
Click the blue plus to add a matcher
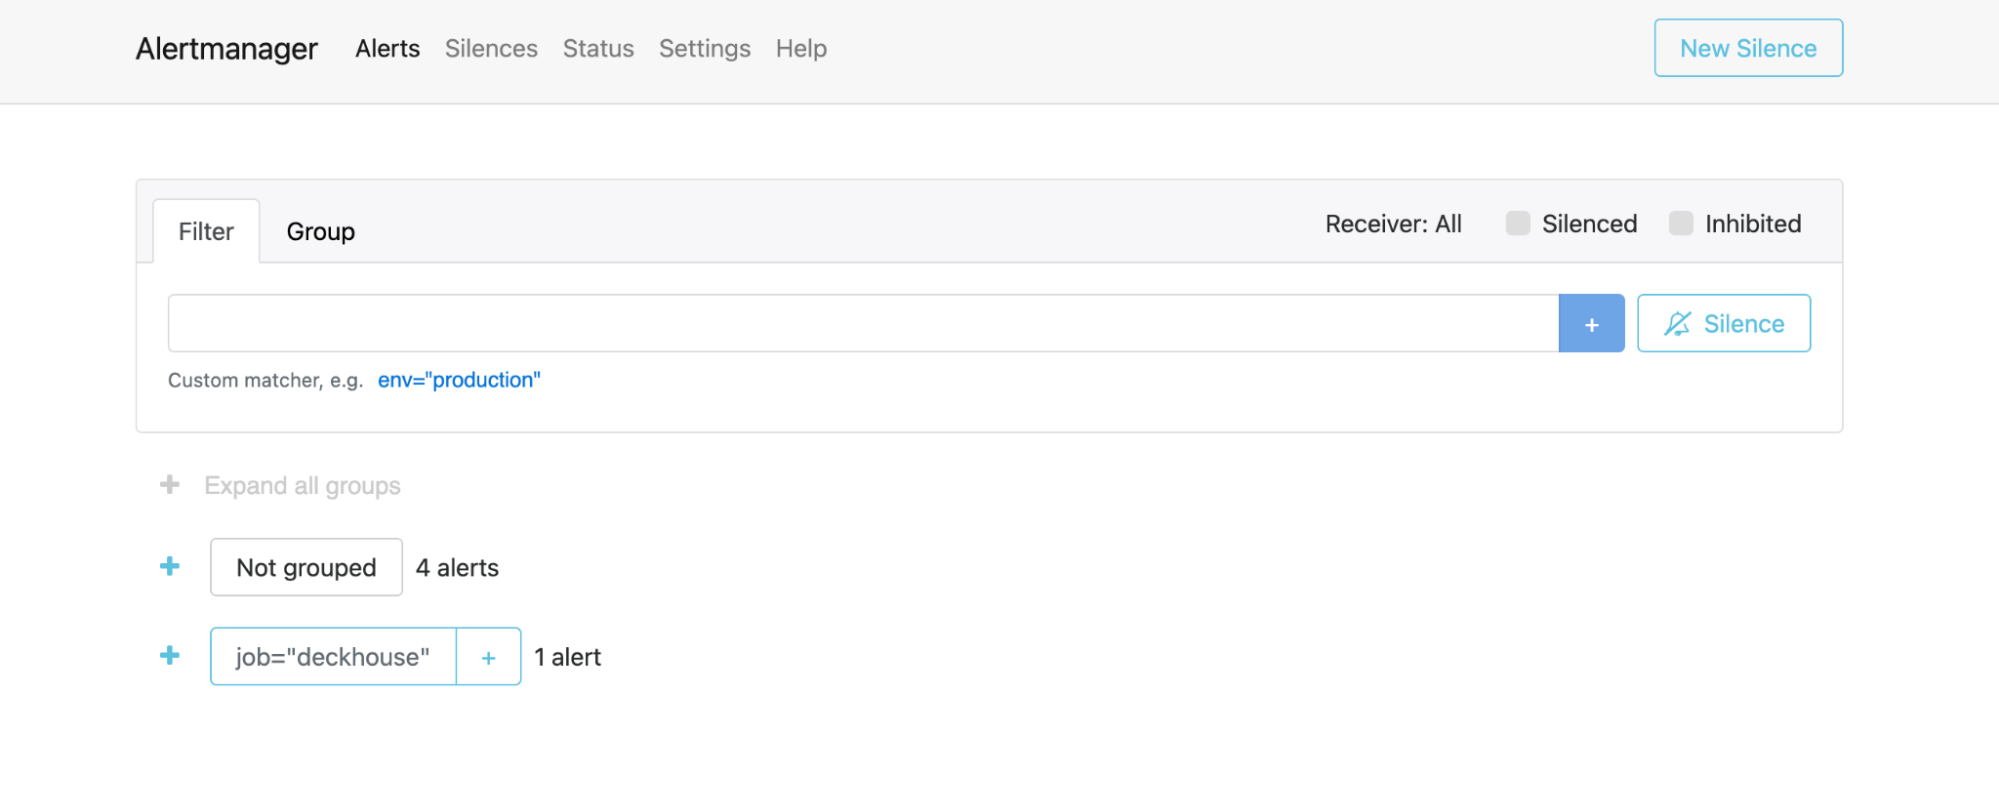(1592, 323)
